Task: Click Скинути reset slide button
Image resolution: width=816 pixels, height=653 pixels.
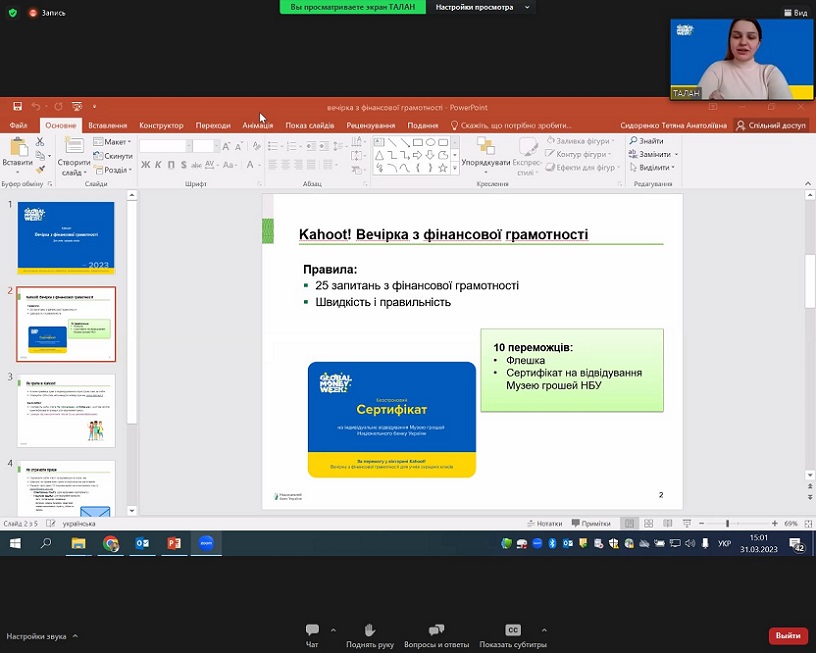Action: point(112,156)
